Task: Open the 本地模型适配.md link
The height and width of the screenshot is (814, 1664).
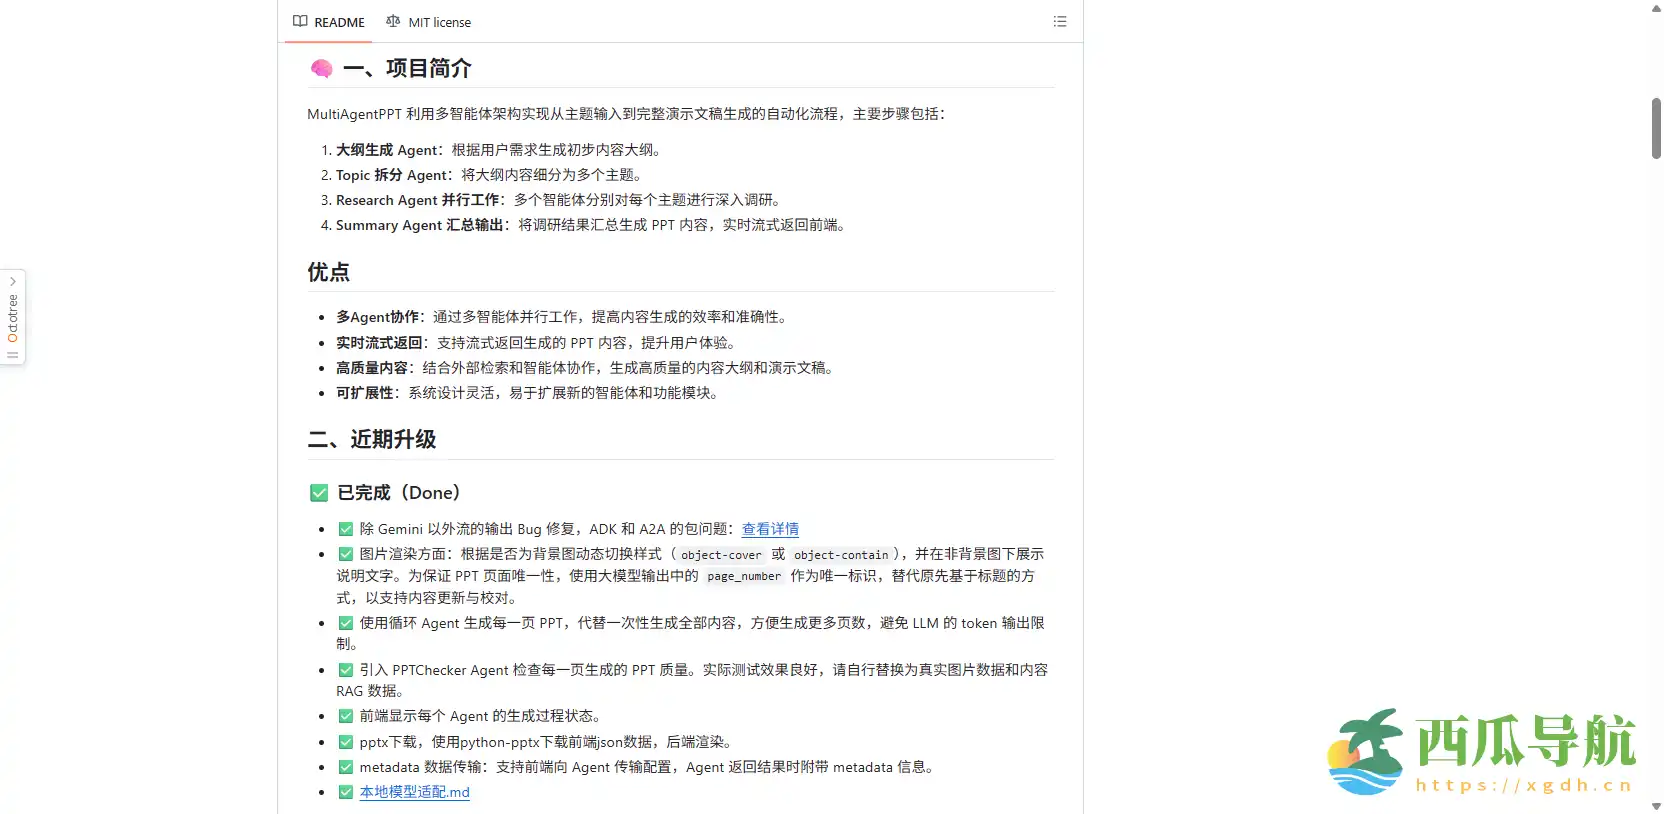Action: coord(414,792)
